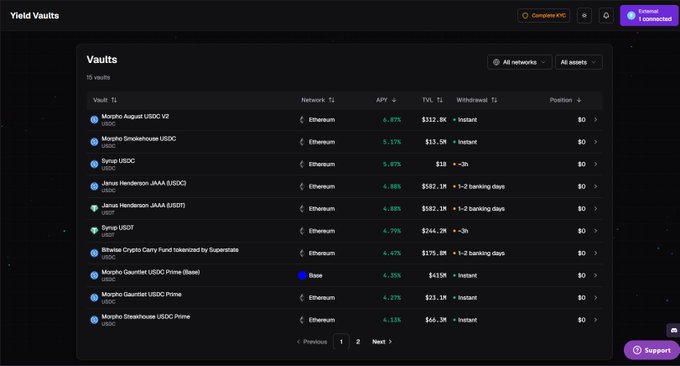Click the Syrup USDC coin icon

coord(94,164)
